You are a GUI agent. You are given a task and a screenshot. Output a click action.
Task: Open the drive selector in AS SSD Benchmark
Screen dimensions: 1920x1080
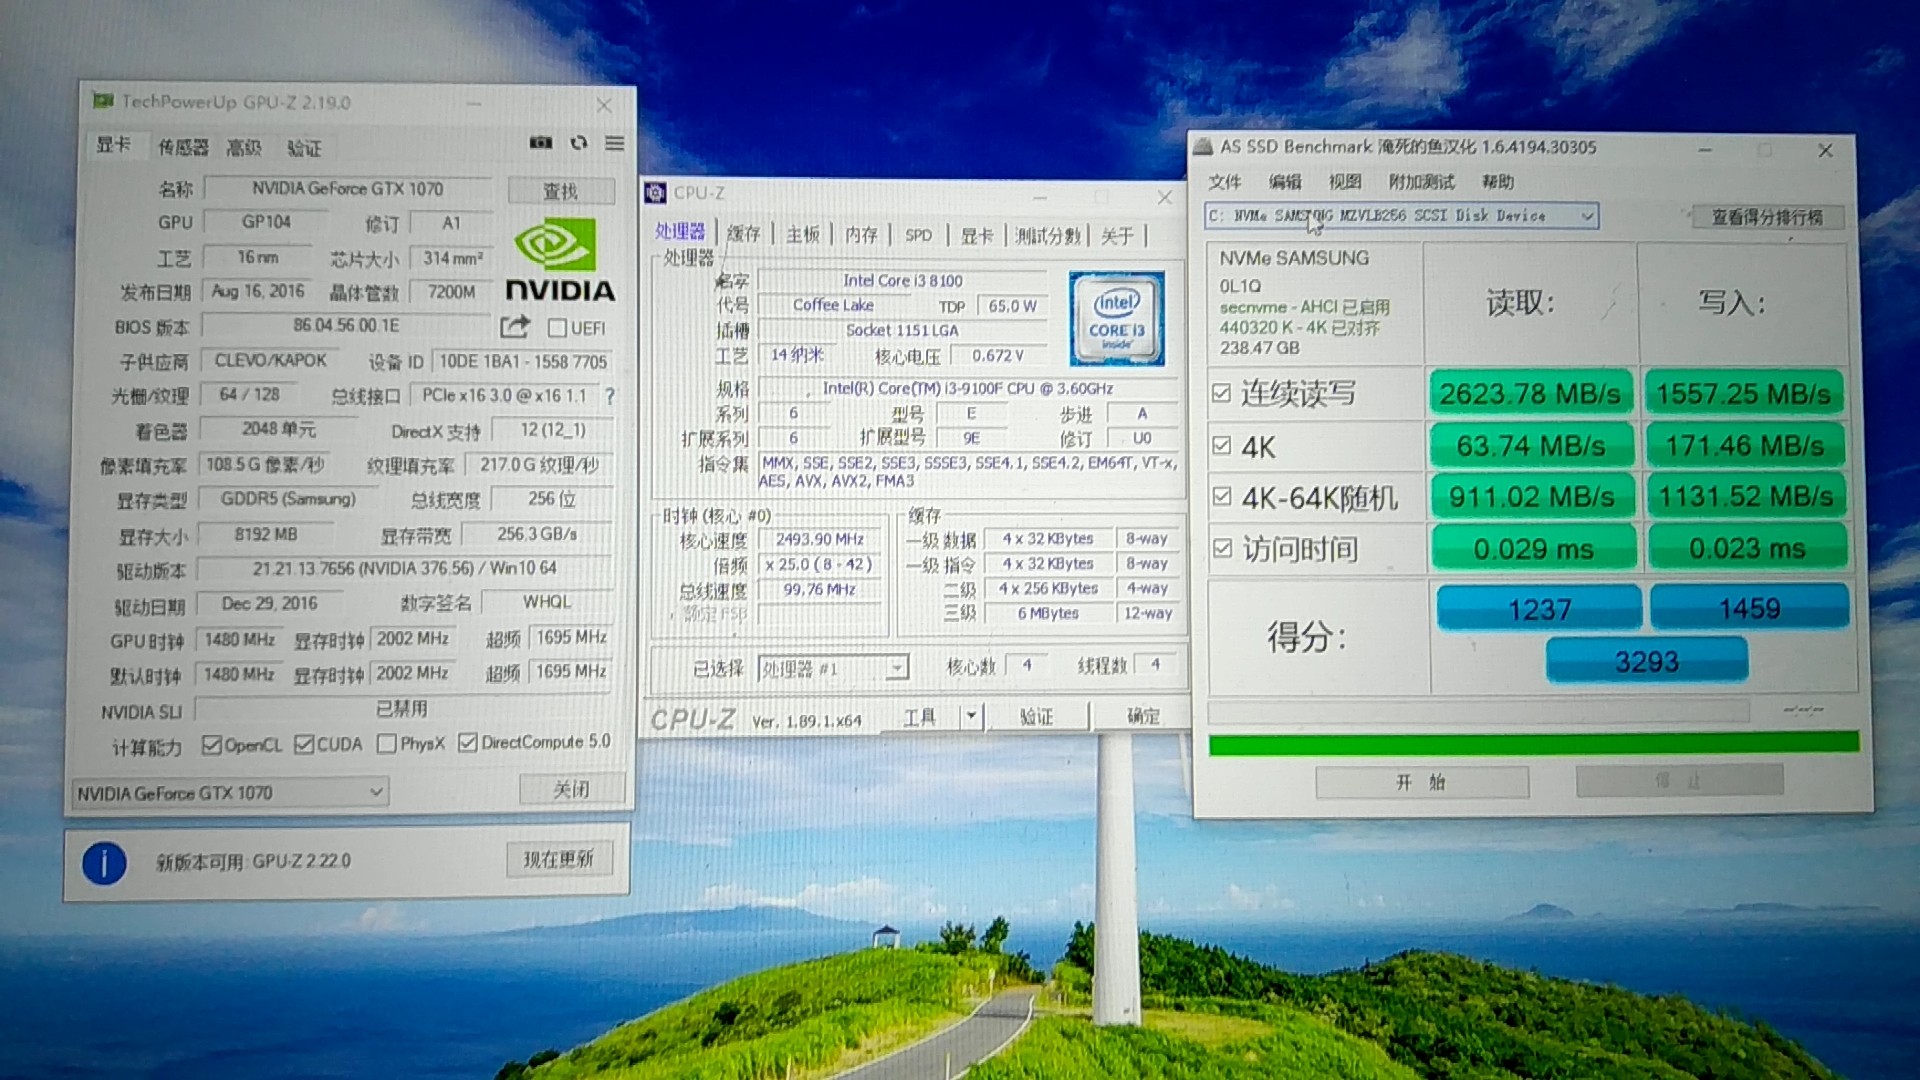(x=1589, y=216)
